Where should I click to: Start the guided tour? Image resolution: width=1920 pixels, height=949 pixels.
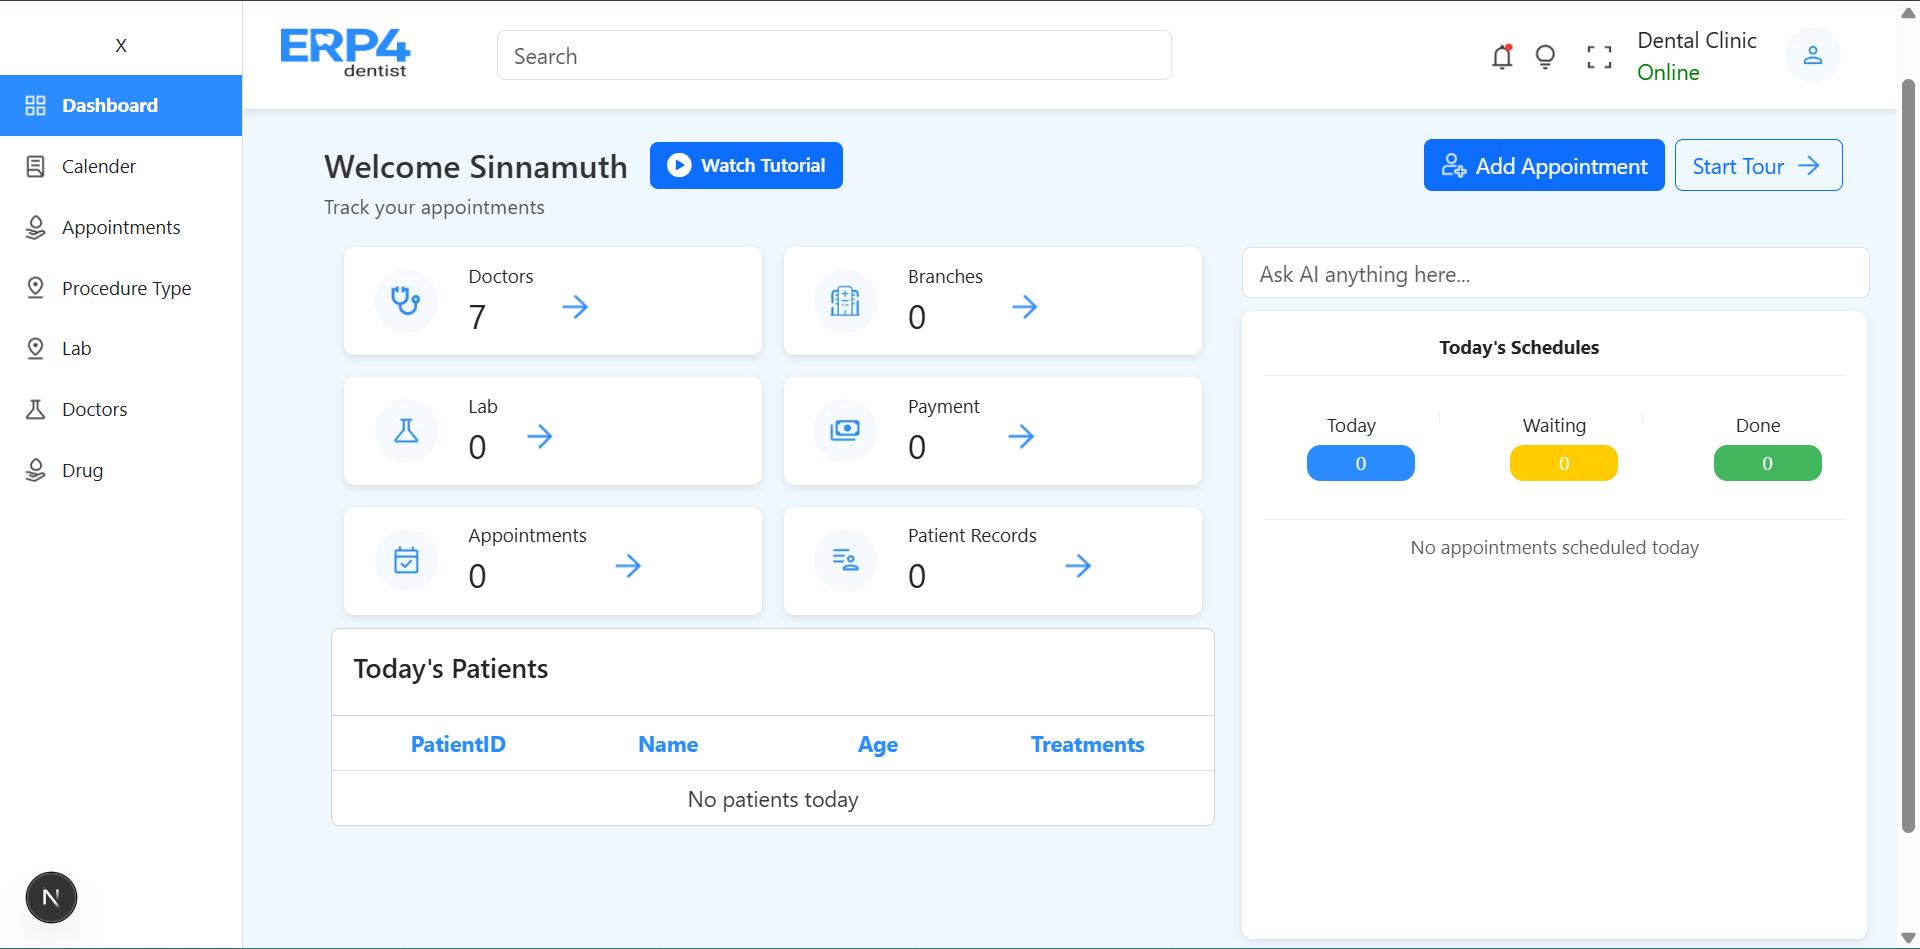click(1758, 165)
